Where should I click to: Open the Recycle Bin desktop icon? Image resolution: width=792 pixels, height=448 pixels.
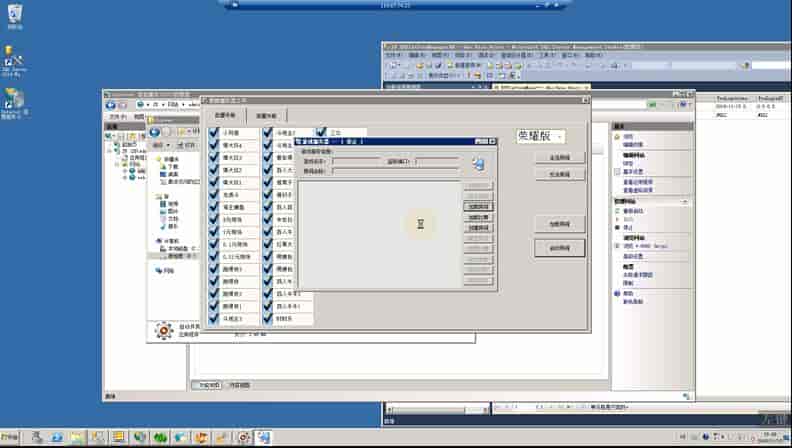(x=13, y=12)
